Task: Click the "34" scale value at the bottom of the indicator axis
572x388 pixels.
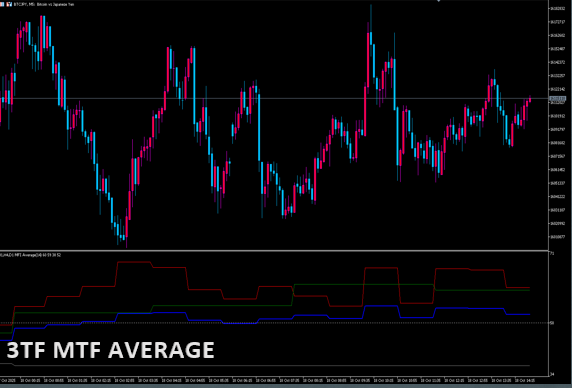Action: pyautogui.click(x=552, y=374)
